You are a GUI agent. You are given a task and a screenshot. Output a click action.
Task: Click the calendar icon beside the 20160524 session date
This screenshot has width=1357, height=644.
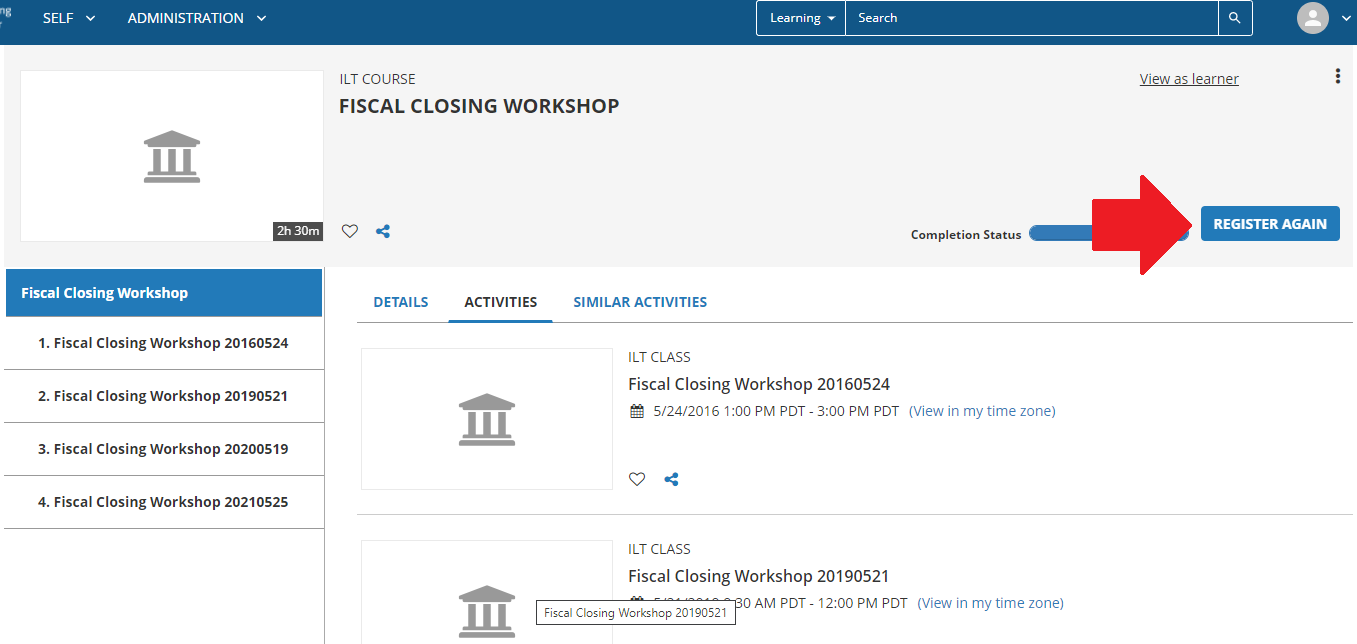click(x=637, y=410)
